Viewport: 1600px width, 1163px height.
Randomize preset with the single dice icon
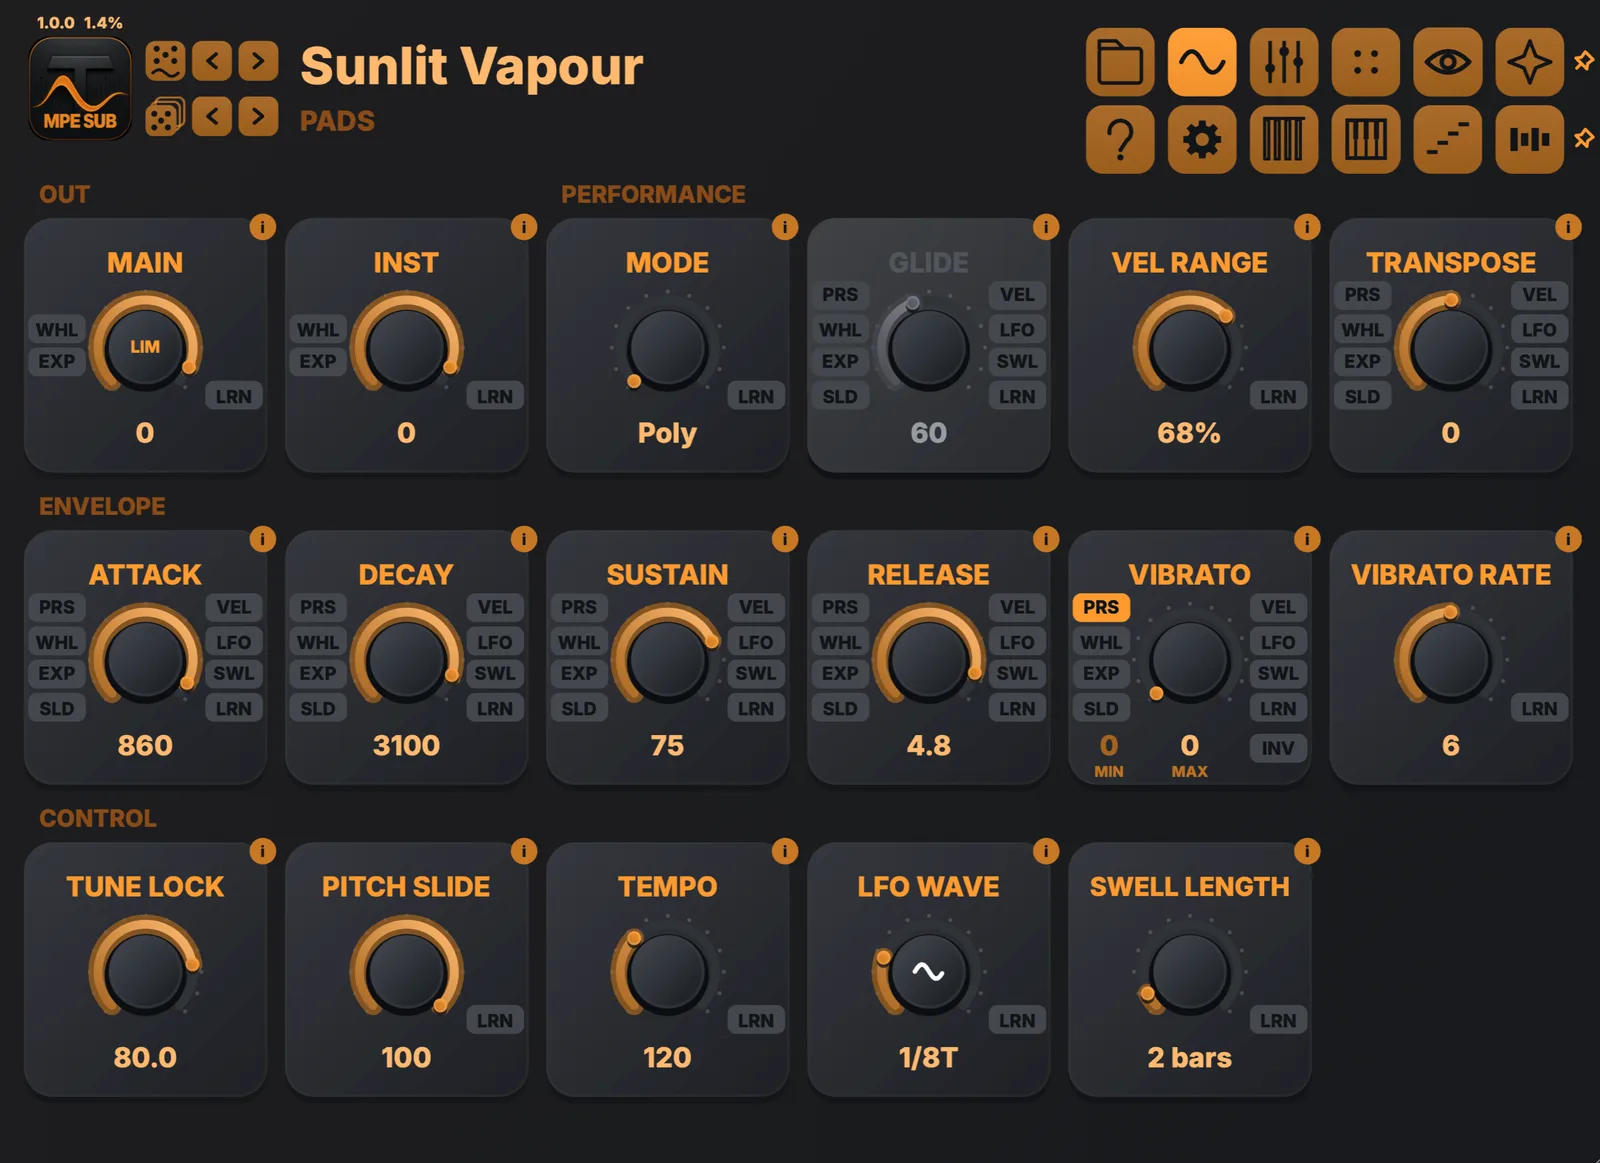(x=165, y=61)
